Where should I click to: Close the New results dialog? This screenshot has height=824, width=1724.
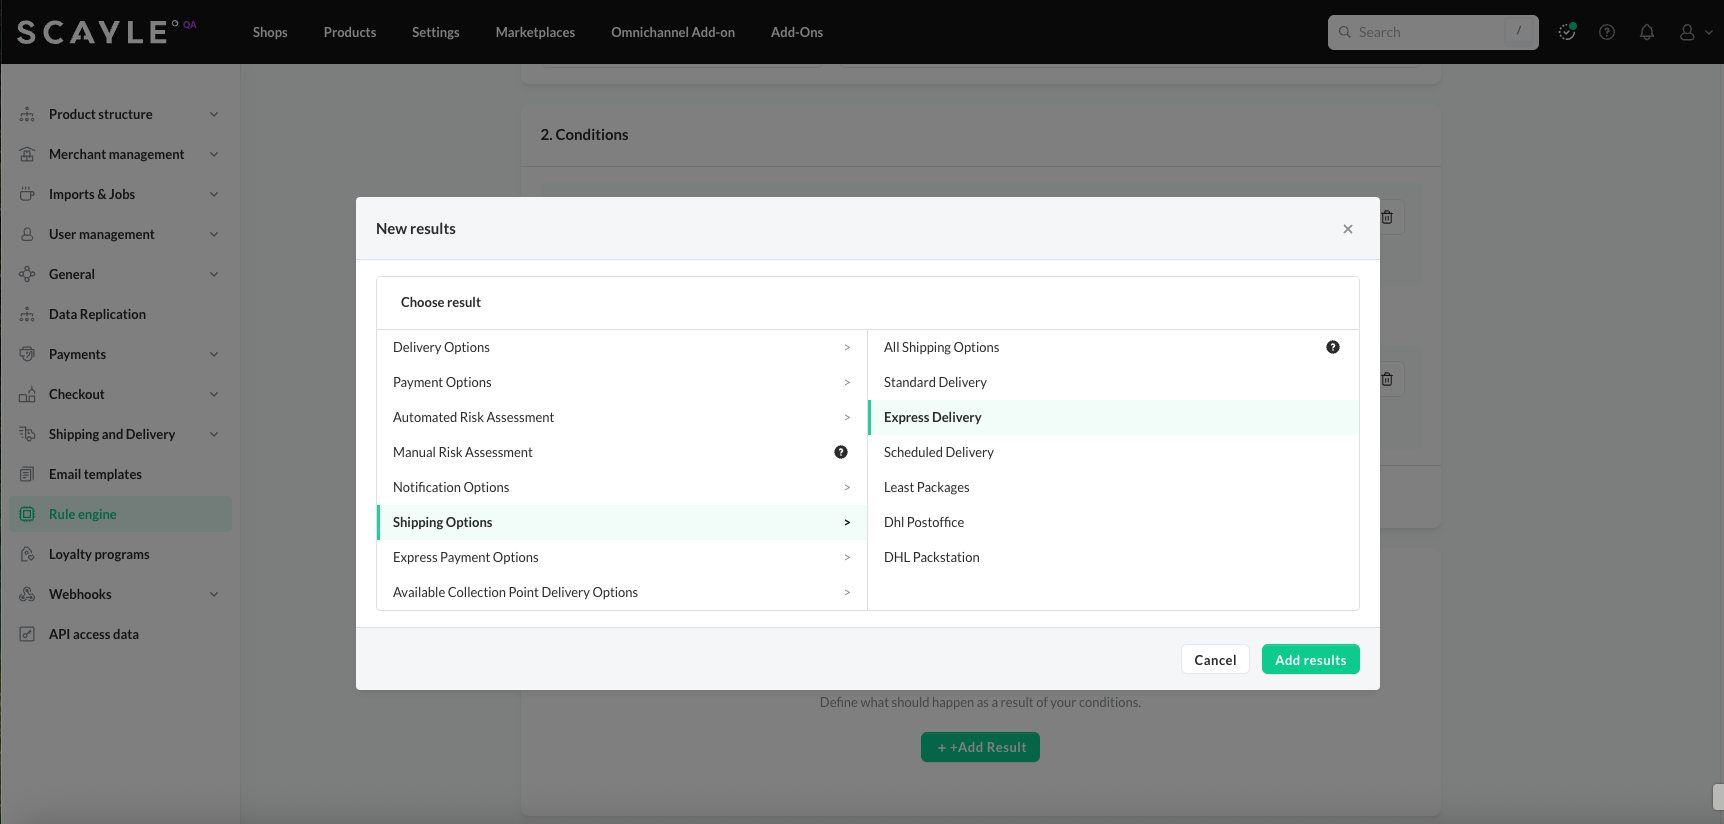pos(1347,229)
